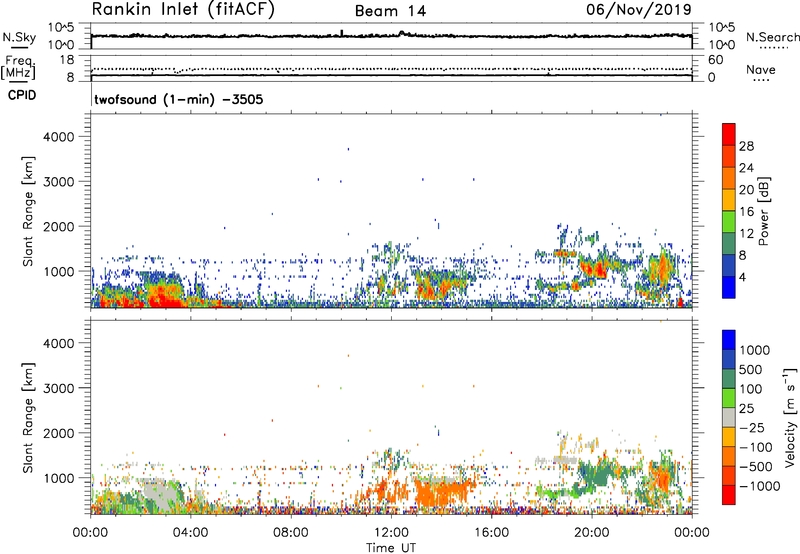Click the 'twofsound (1-min) -3505' text
Viewport: 800px width, 554px height.
click(179, 99)
